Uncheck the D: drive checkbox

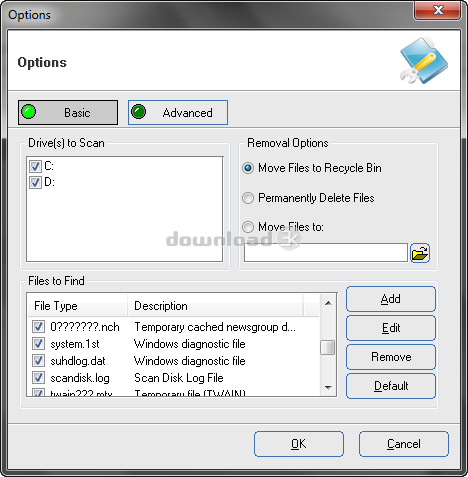[x=35, y=182]
